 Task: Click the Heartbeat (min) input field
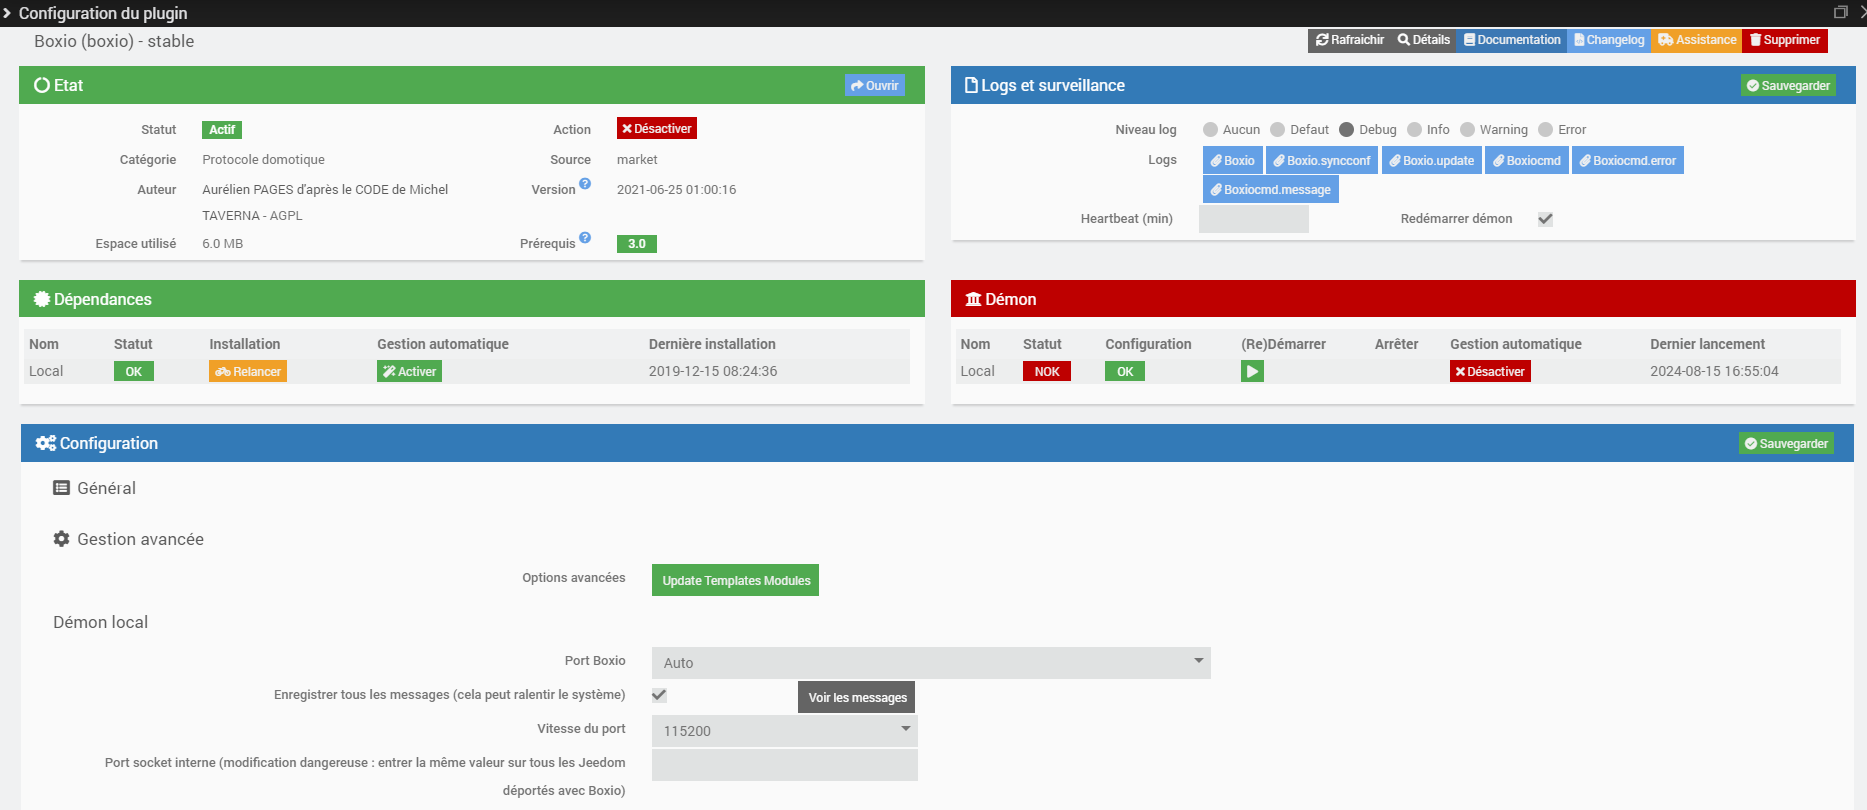(x=1254, y=219)
